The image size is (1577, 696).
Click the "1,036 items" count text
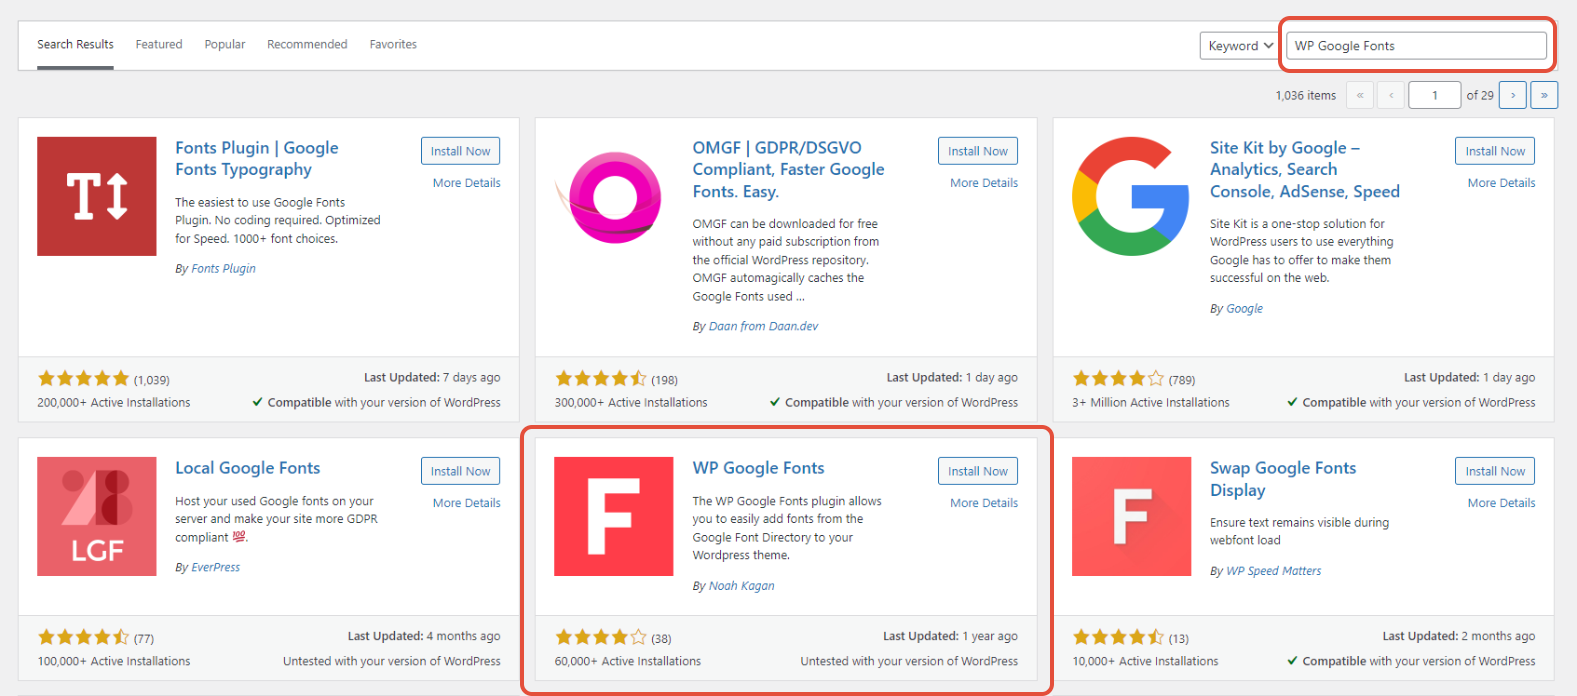tap(1305, 95)
